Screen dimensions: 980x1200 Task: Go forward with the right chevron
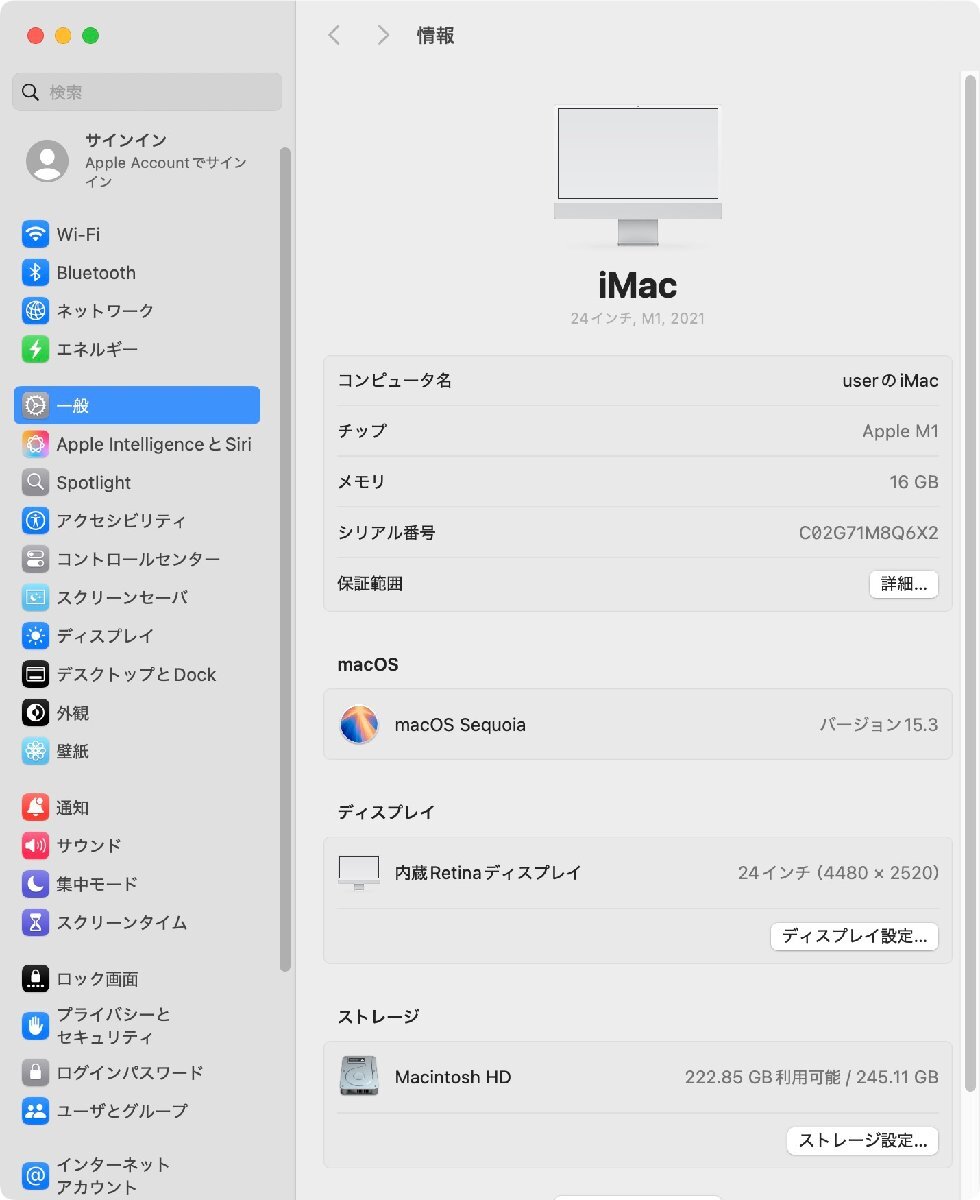[383, 35]
